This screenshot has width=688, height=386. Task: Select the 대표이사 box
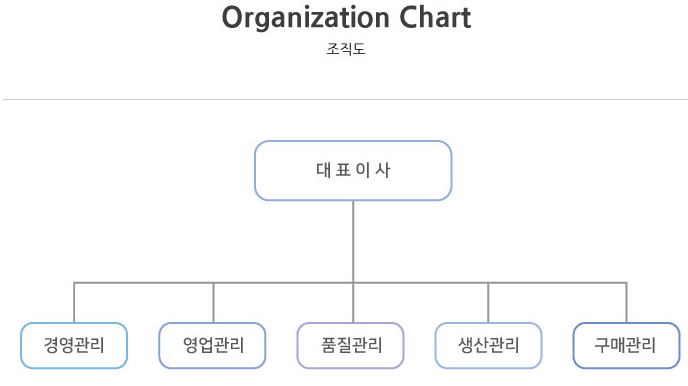point(353,171)
